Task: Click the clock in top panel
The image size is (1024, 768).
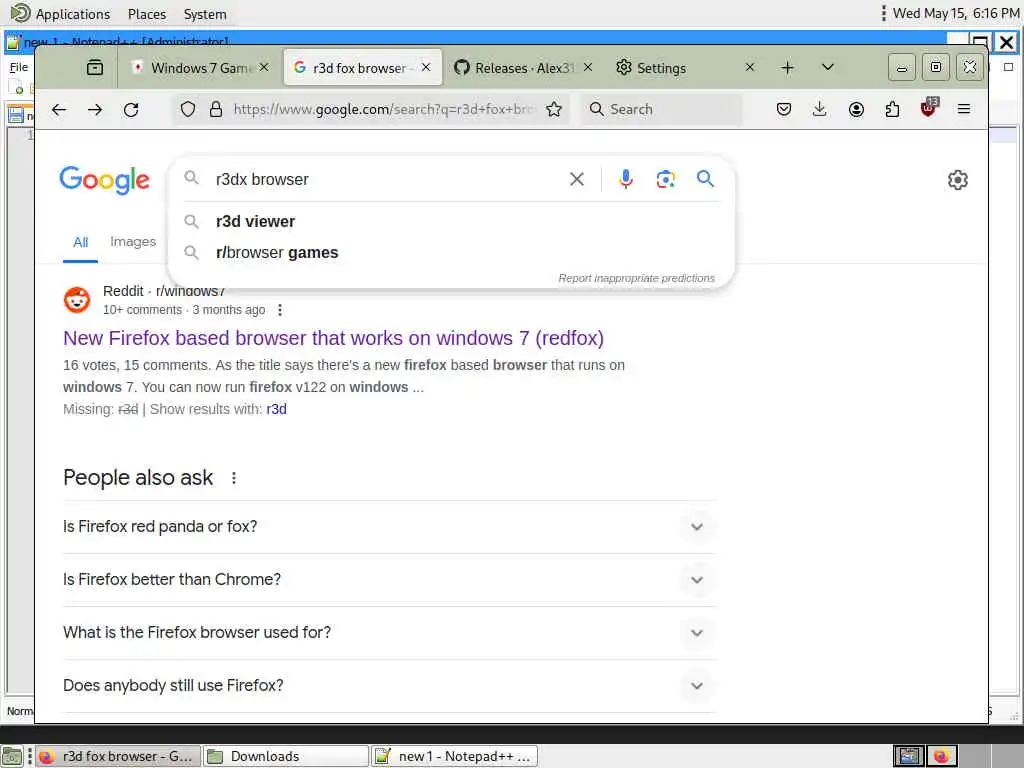Action: click(955, 13)
